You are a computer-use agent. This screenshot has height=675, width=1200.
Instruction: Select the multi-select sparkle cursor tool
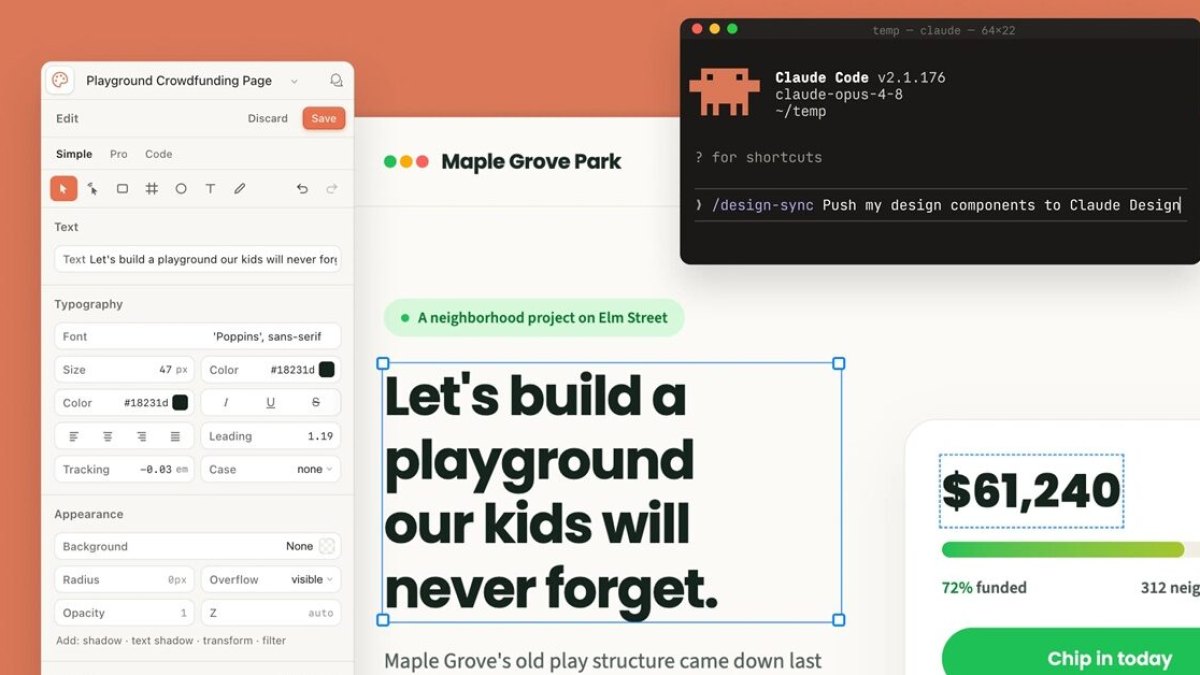pyautogui.click(x=92, y=188)
